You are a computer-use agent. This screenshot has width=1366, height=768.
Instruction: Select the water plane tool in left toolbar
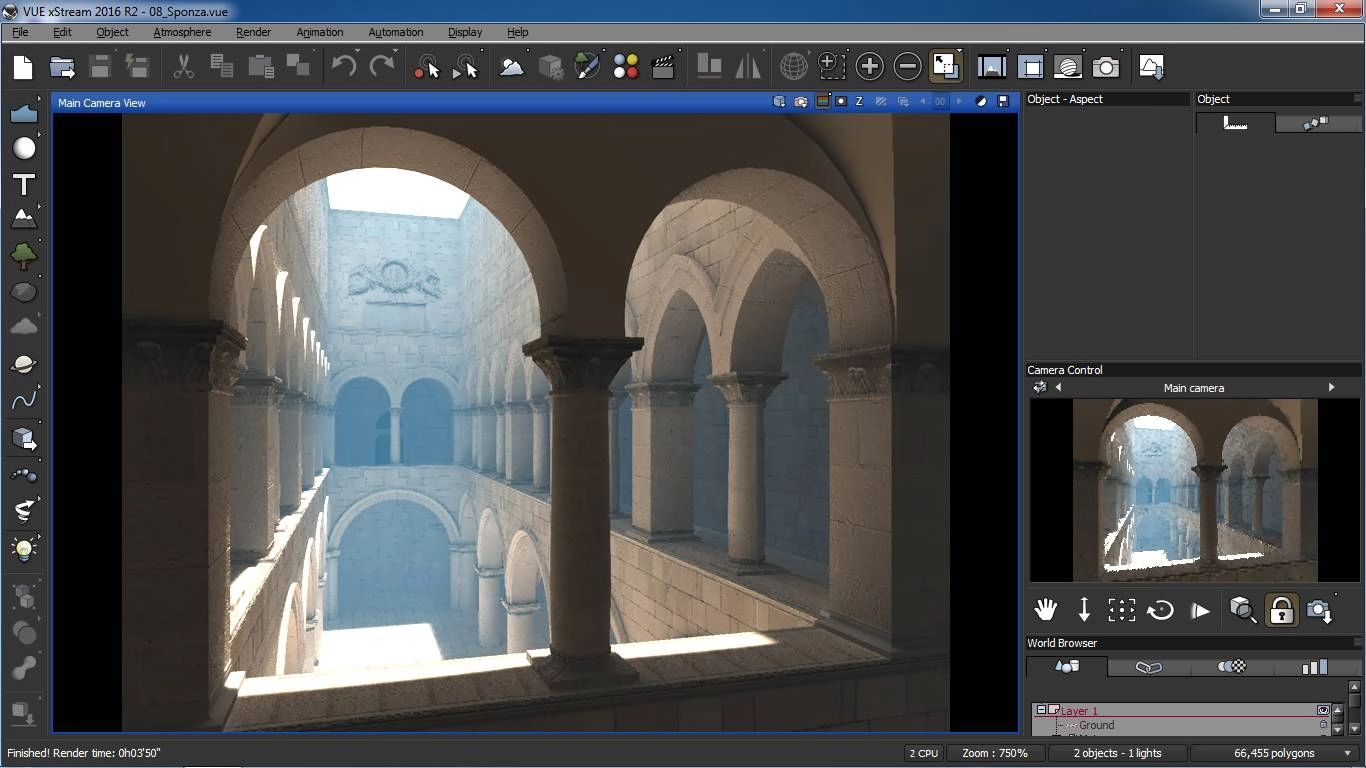(x=24, y=113)
